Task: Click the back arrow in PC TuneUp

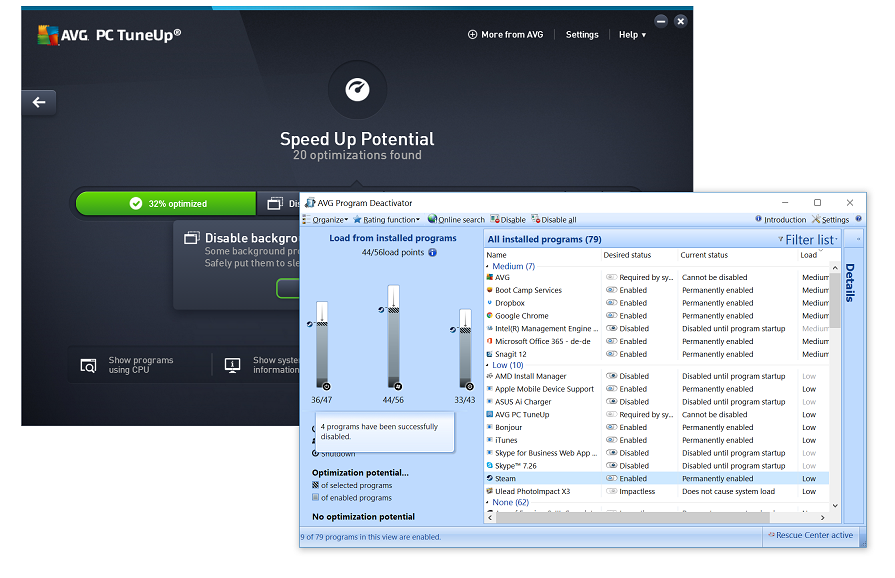Action: [x=39, y=103]
